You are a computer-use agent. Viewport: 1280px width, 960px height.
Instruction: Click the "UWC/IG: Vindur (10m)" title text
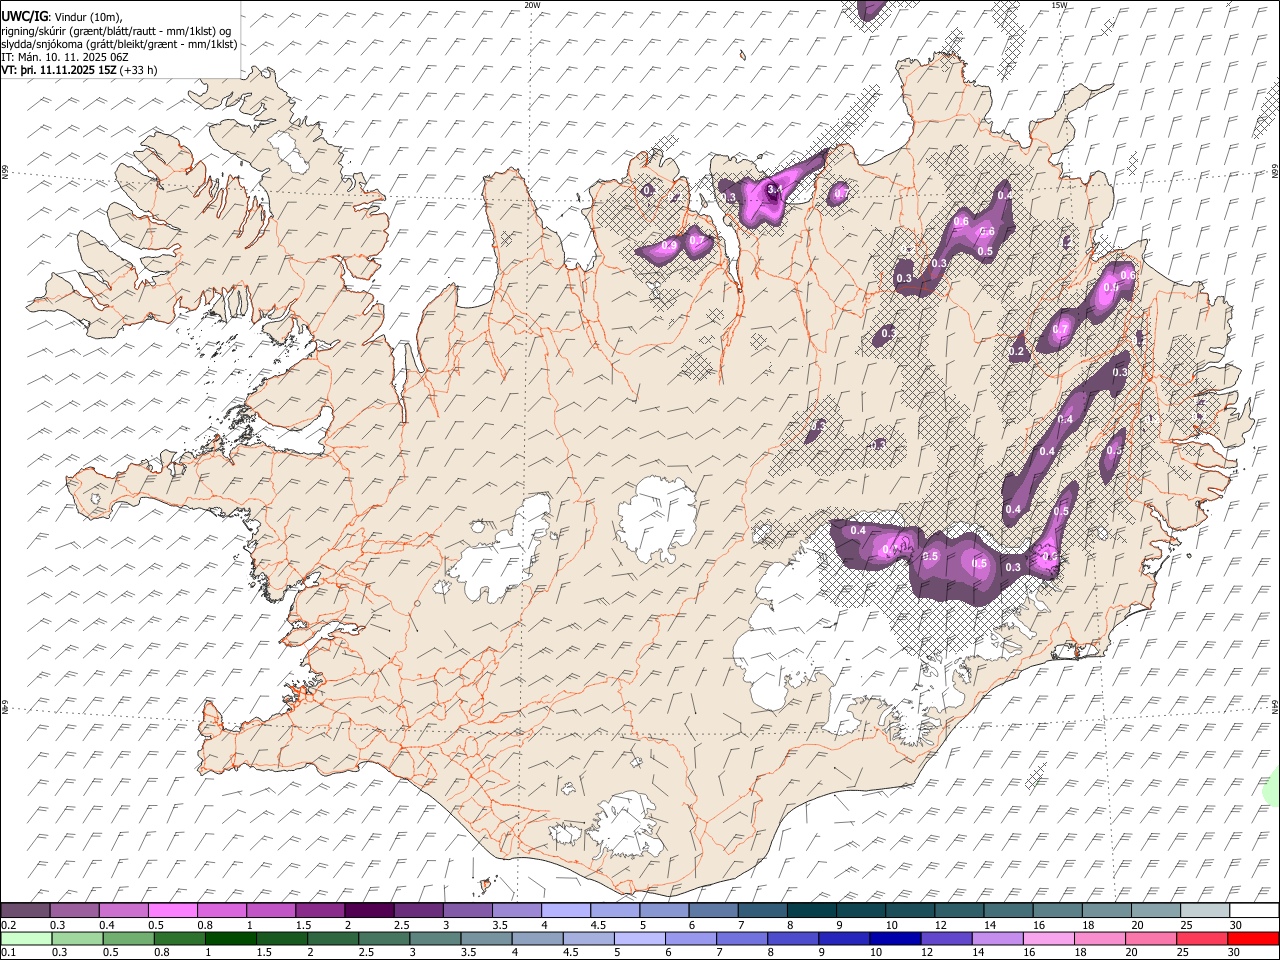[61, 16]
